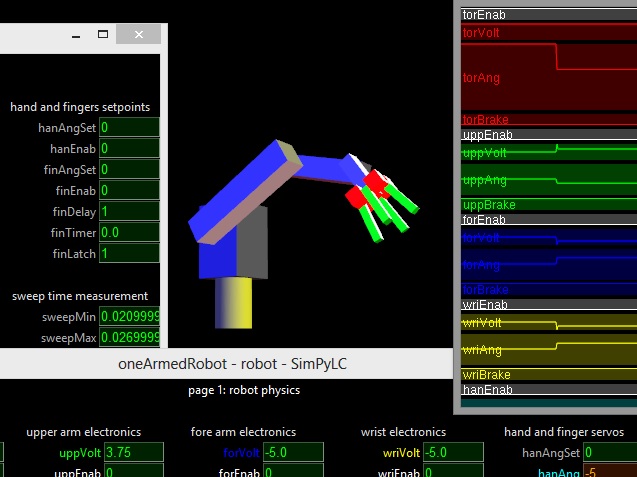
Task: Select the finAngSet value field
Action: pyautogui.click(x=129, y=169)
